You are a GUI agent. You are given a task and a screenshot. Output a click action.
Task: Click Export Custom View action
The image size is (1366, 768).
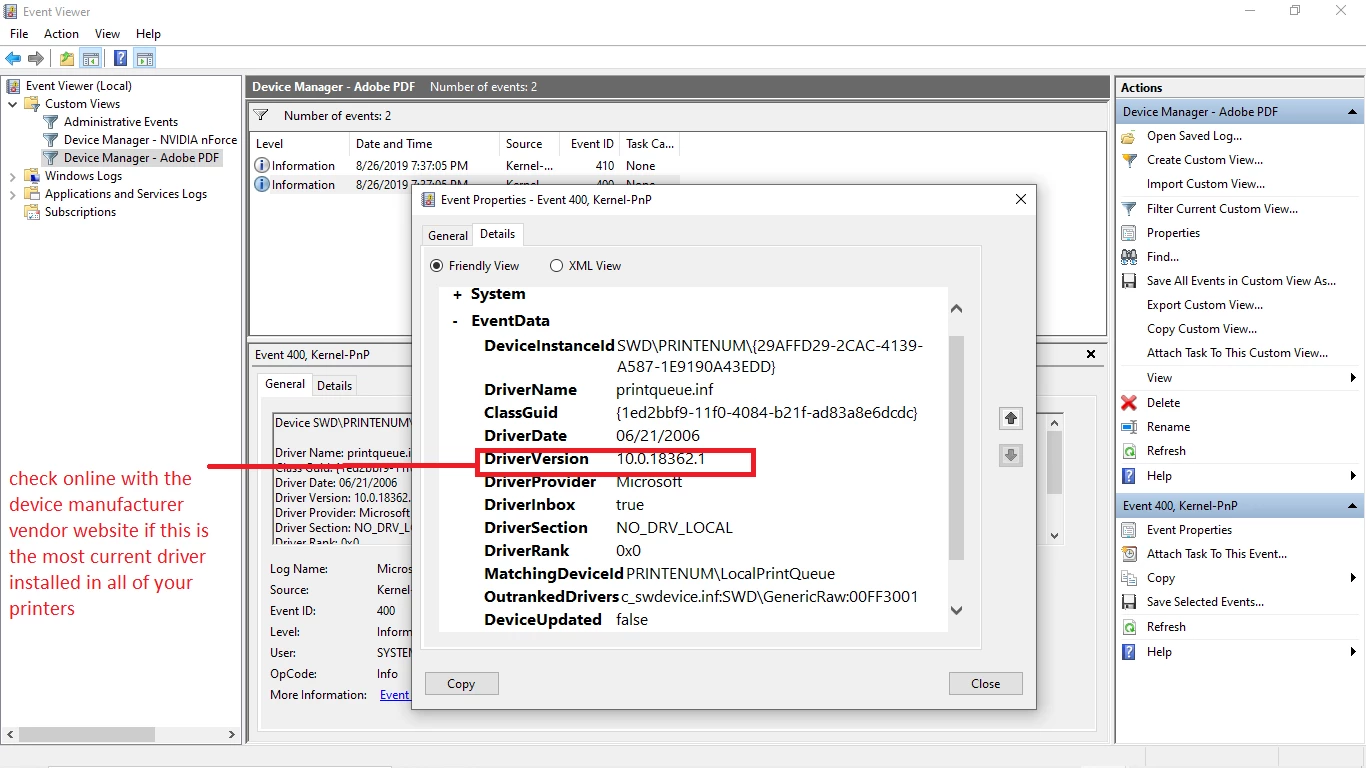(1204, 305)
